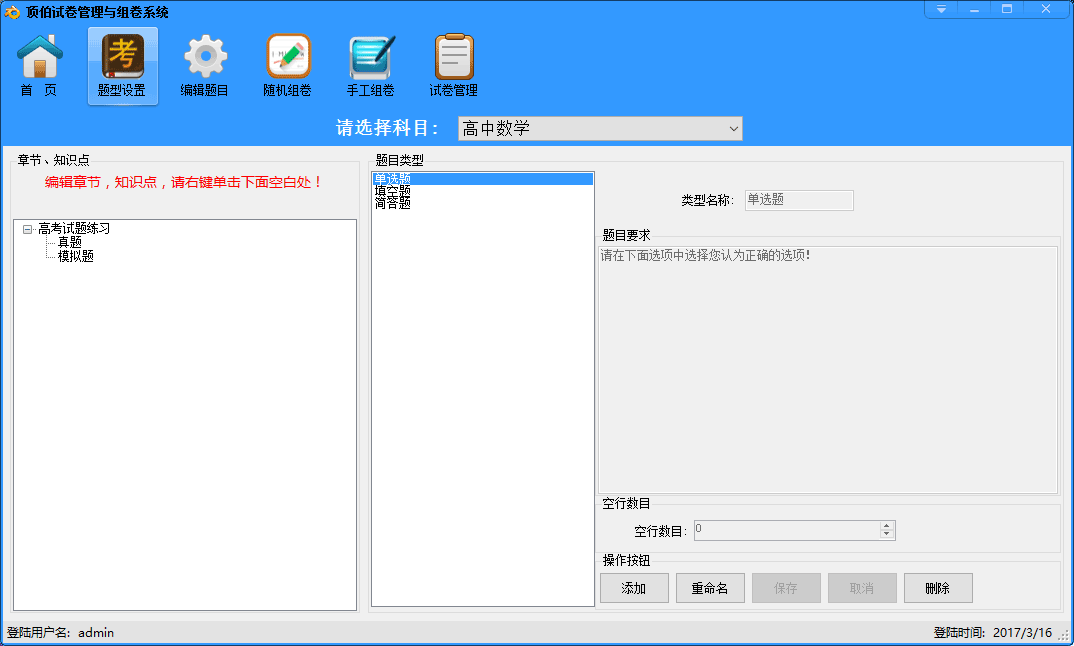Select the 真题 tree item
This screenshot has width=1074, height=646.
coord(70,243)
